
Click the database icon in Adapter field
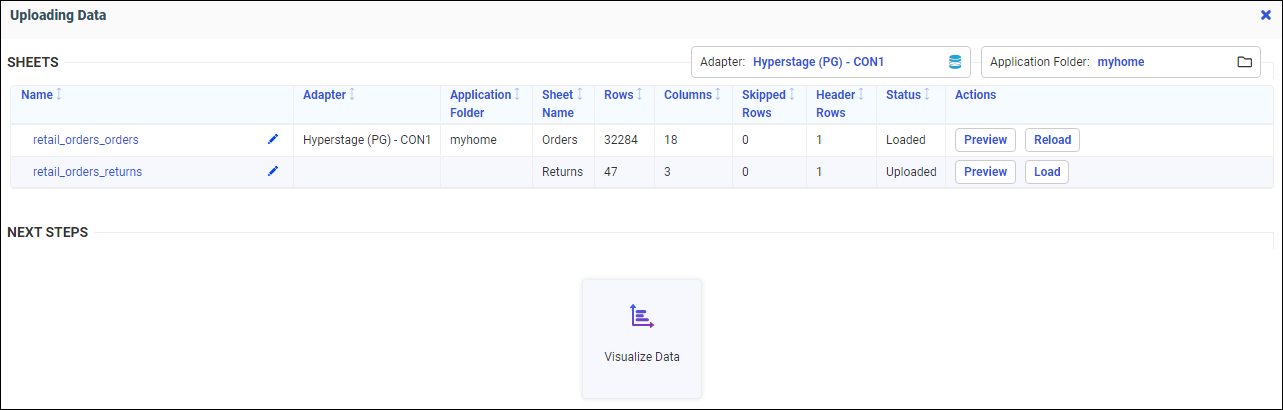[x=954, y=62]
